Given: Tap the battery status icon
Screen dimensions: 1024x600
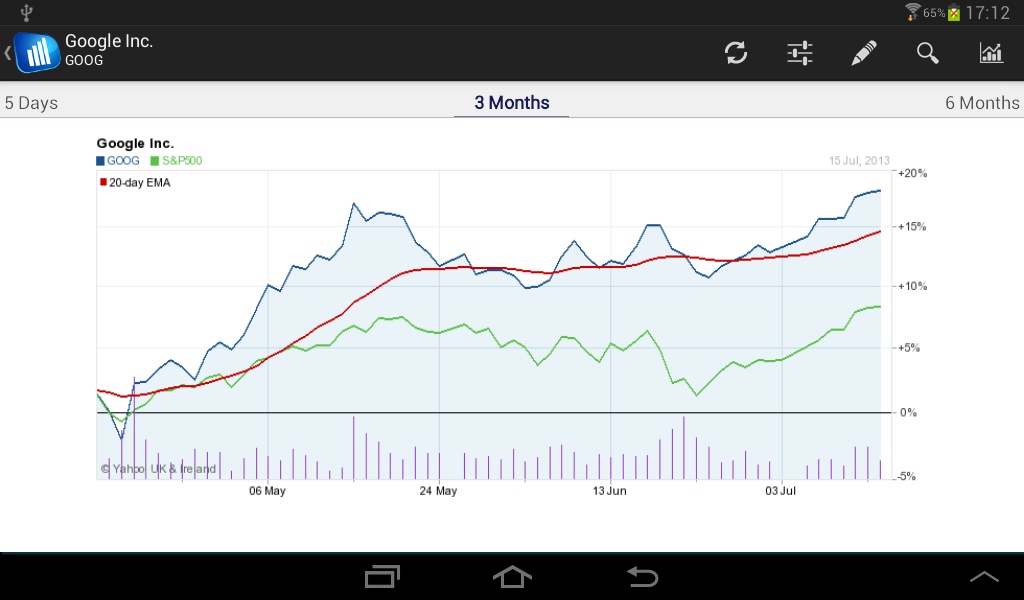Looking at the screenshot, I should (x=954, y=12).
